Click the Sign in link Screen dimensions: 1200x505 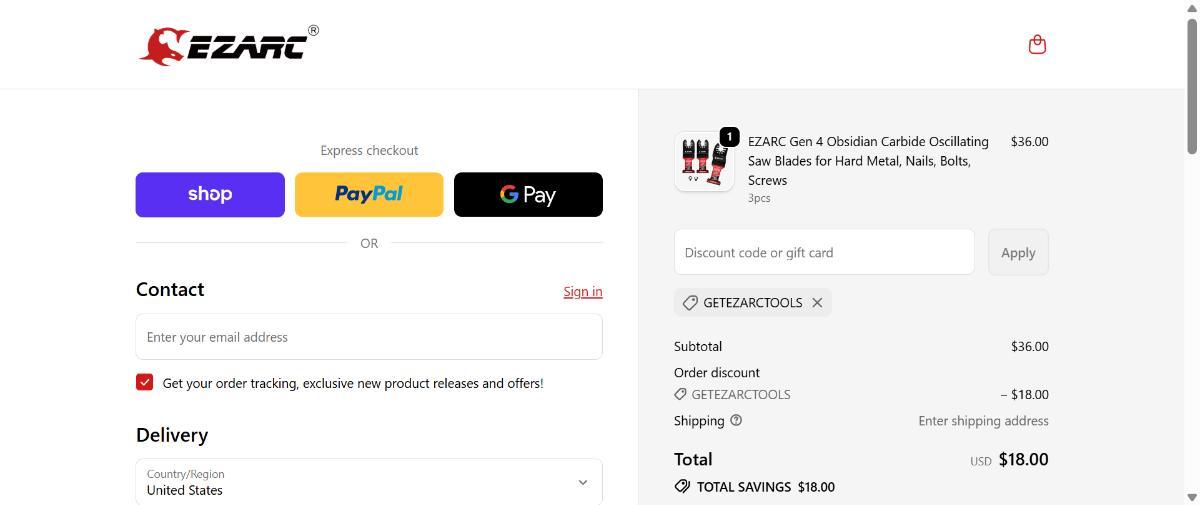coord(583,292)
